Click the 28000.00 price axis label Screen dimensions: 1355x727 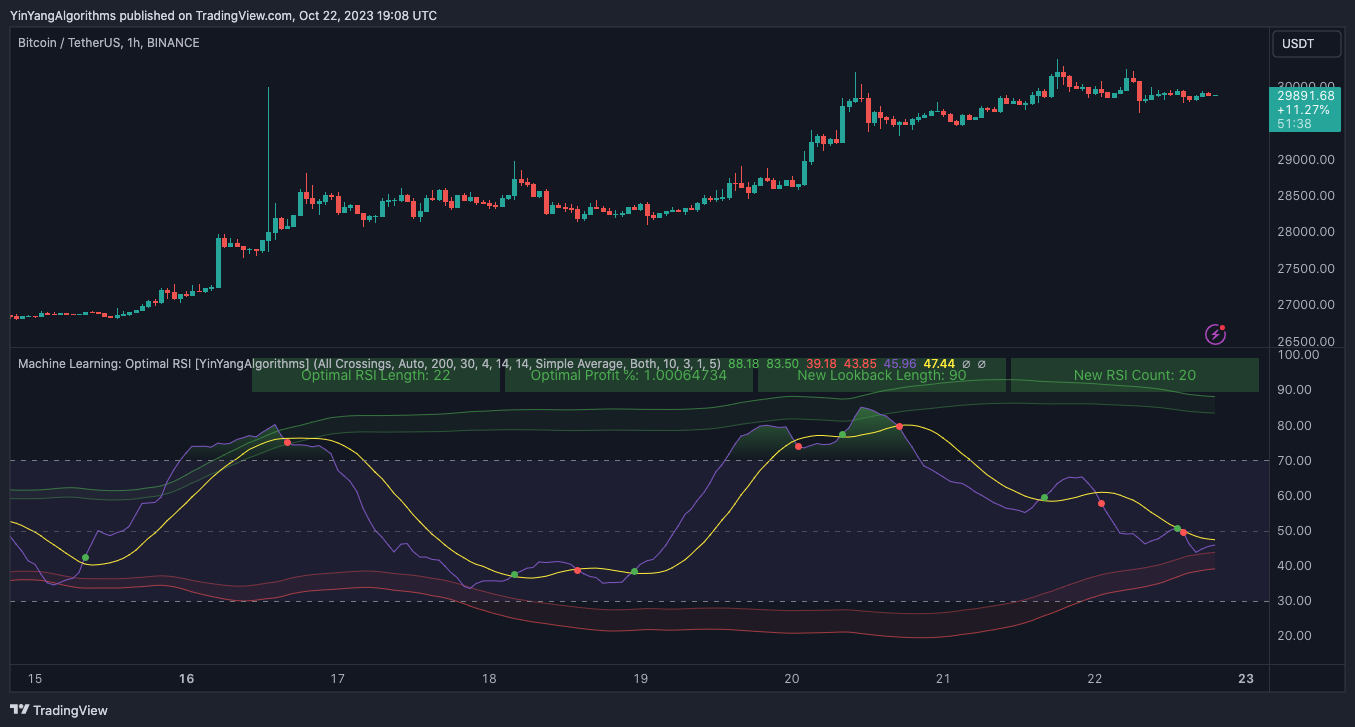point(1306,232)
